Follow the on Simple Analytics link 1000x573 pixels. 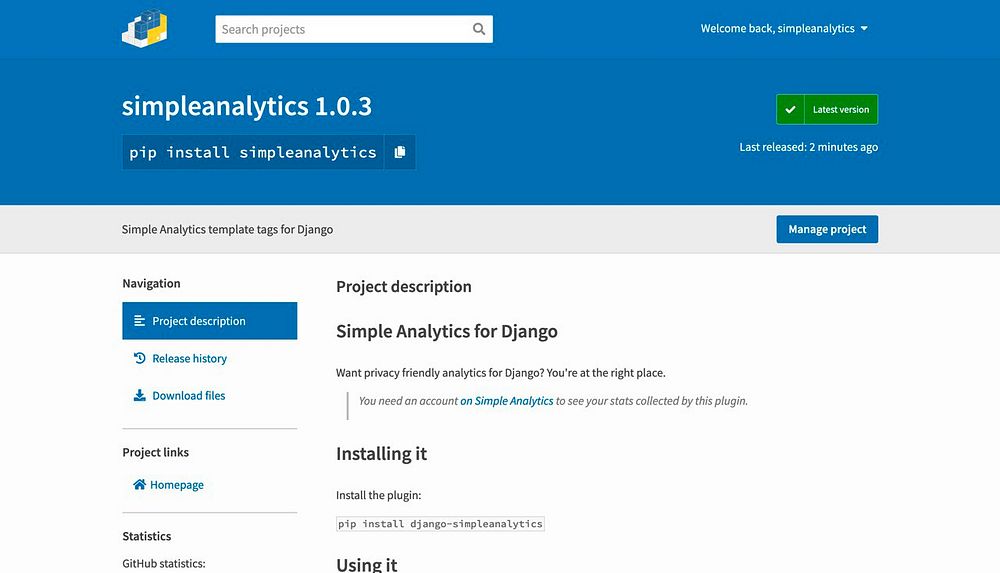point(506,401)
